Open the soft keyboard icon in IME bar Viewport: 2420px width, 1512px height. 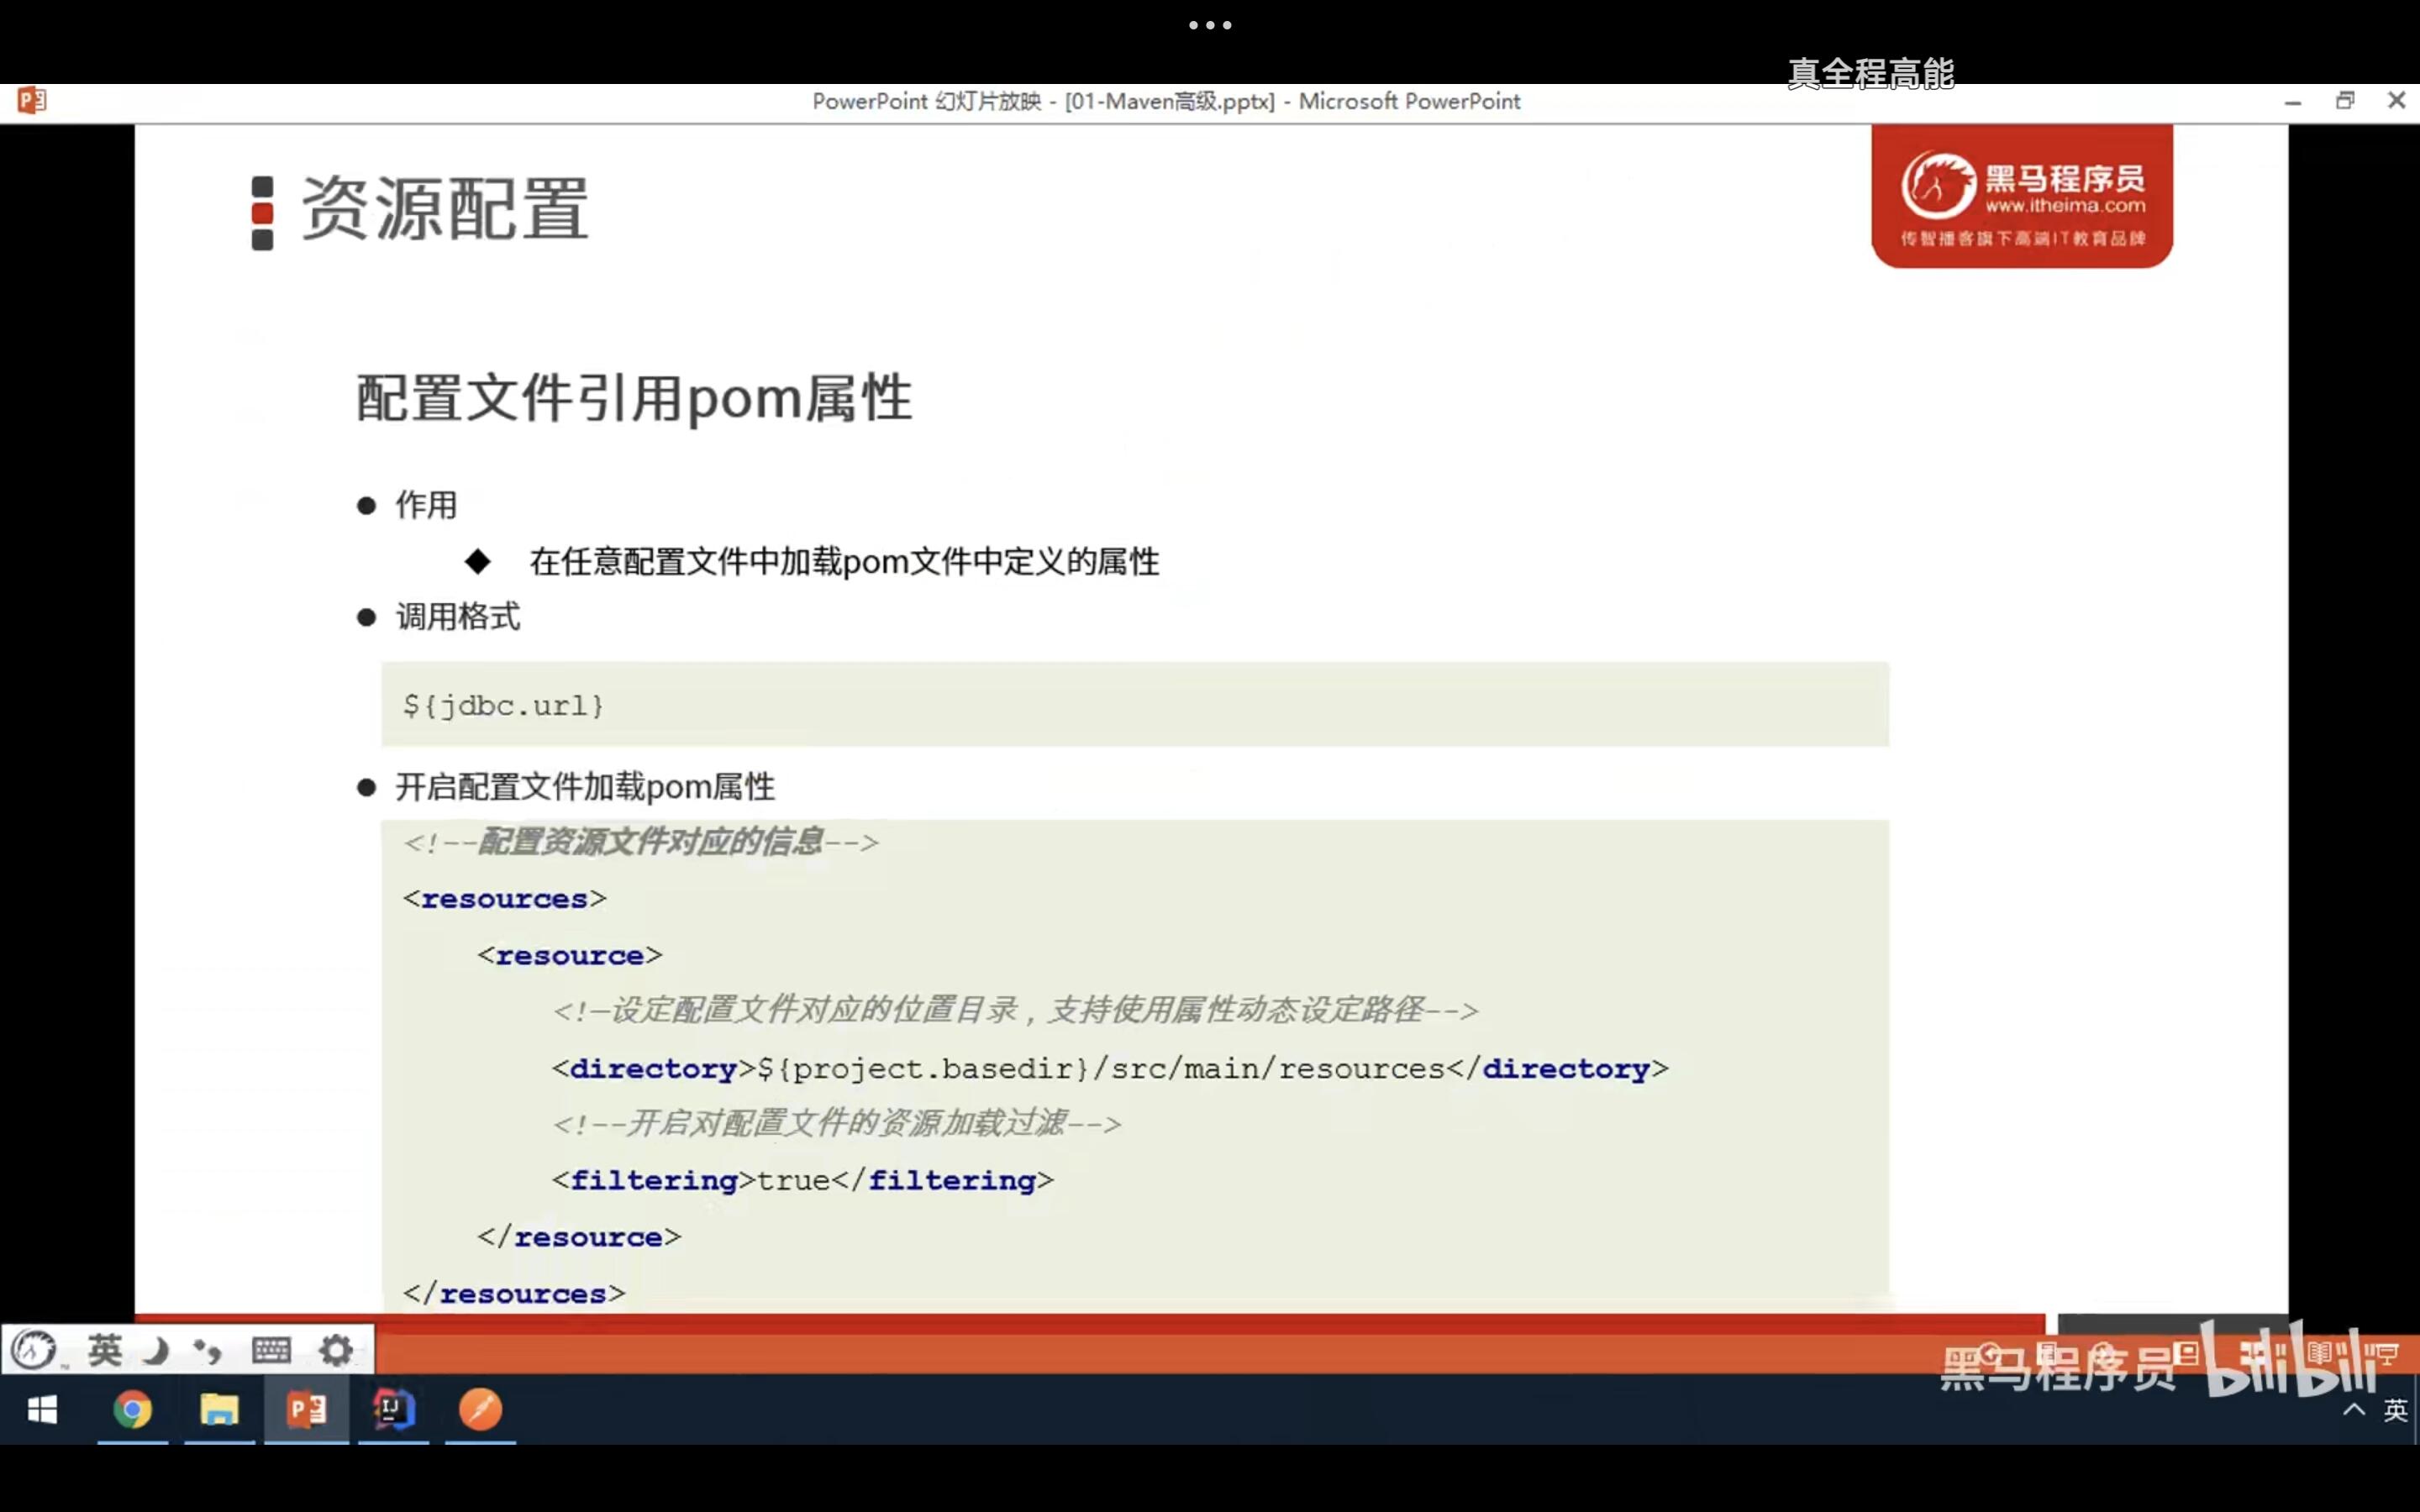click(x=271, y=1350)
